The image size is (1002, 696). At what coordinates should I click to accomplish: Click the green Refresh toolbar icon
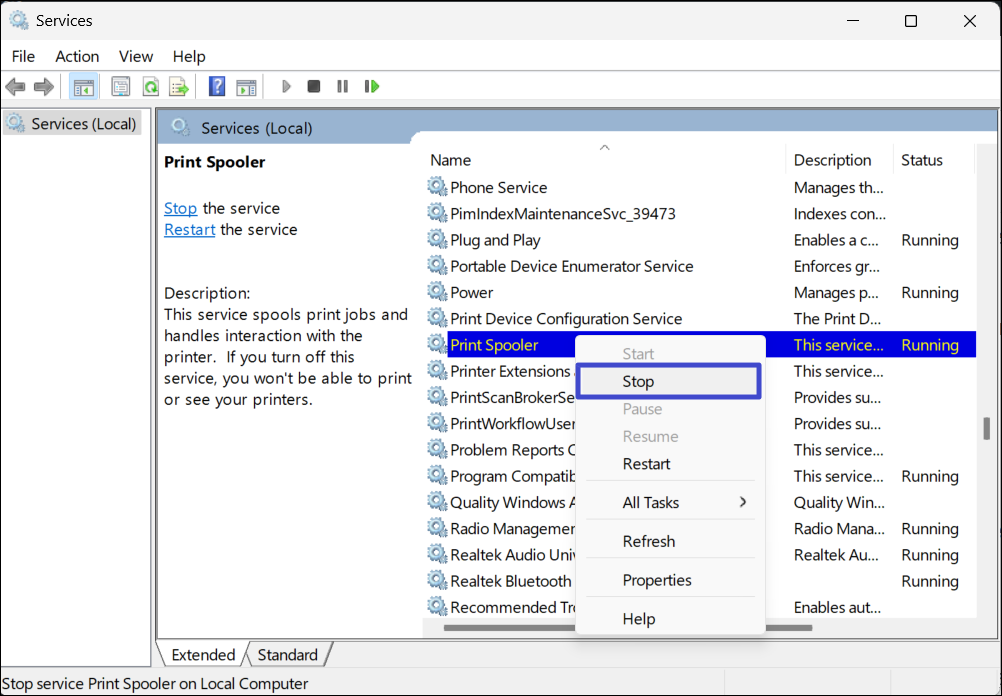150,87
